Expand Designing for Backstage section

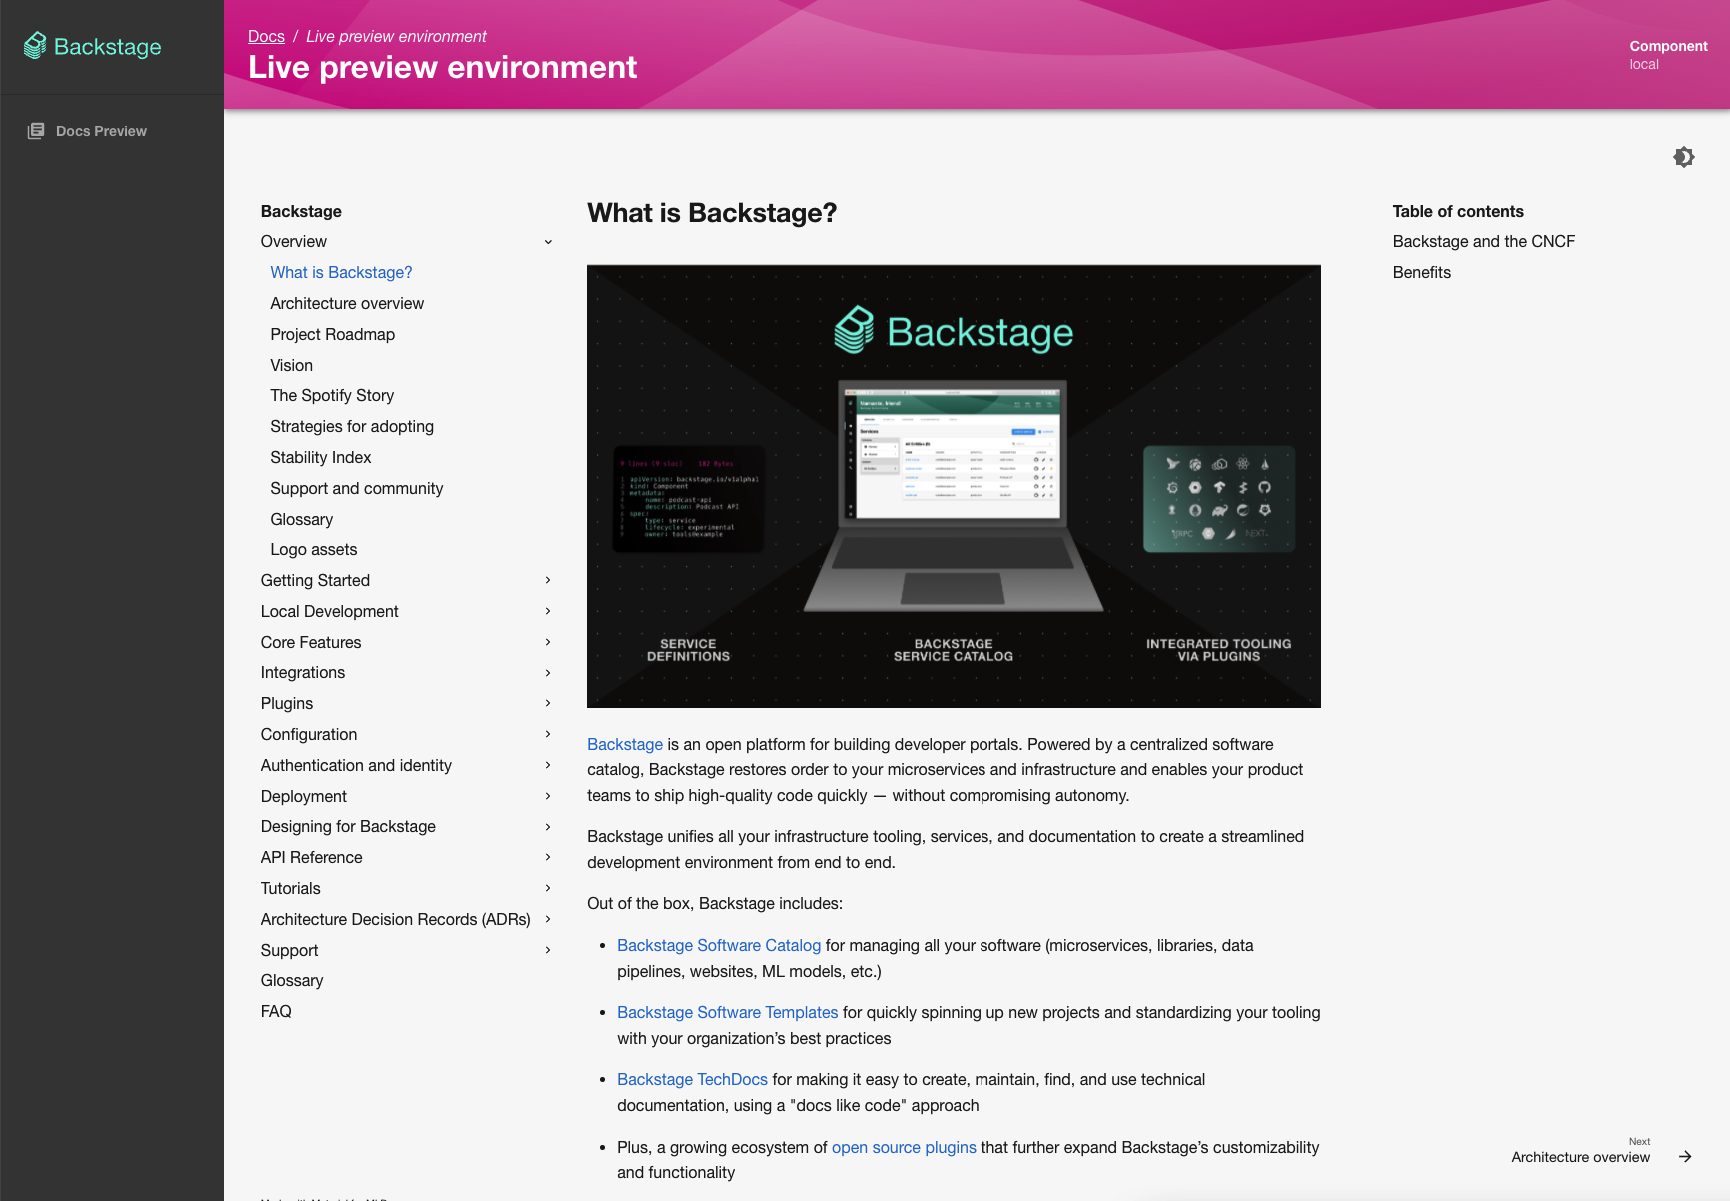(548, 827)
